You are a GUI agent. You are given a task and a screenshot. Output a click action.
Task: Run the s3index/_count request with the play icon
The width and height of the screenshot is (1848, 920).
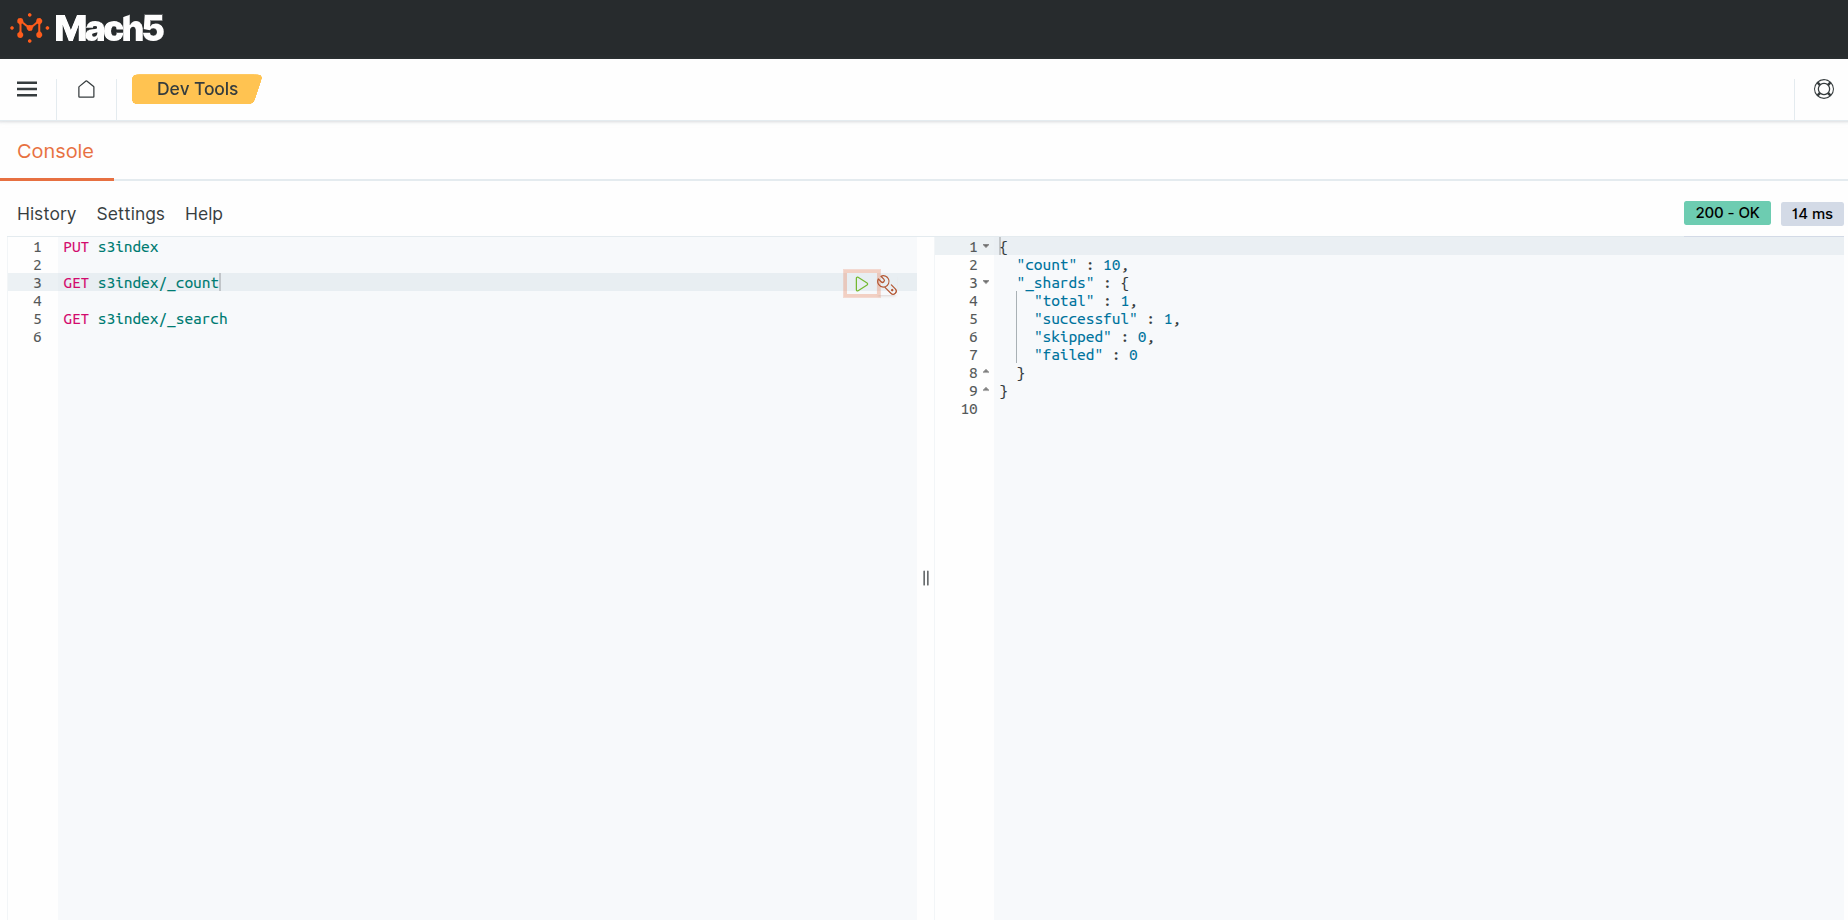click(861, 284)
